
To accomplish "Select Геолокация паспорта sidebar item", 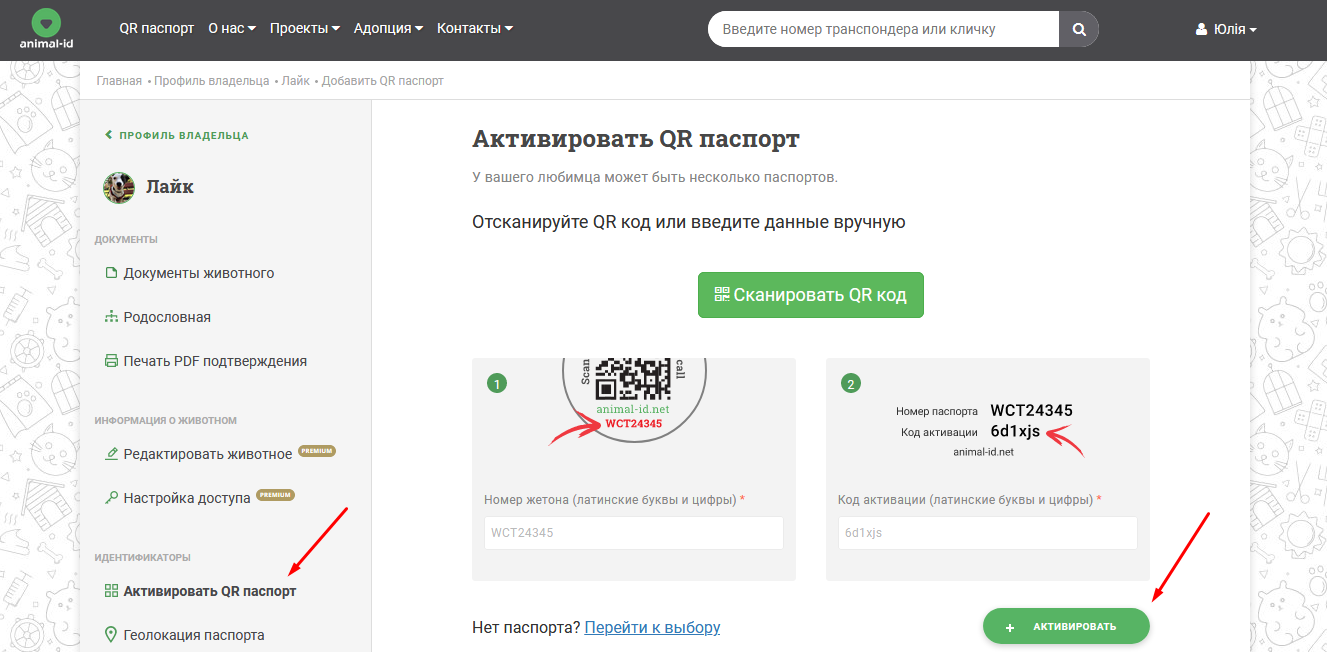I will [193, 635].
